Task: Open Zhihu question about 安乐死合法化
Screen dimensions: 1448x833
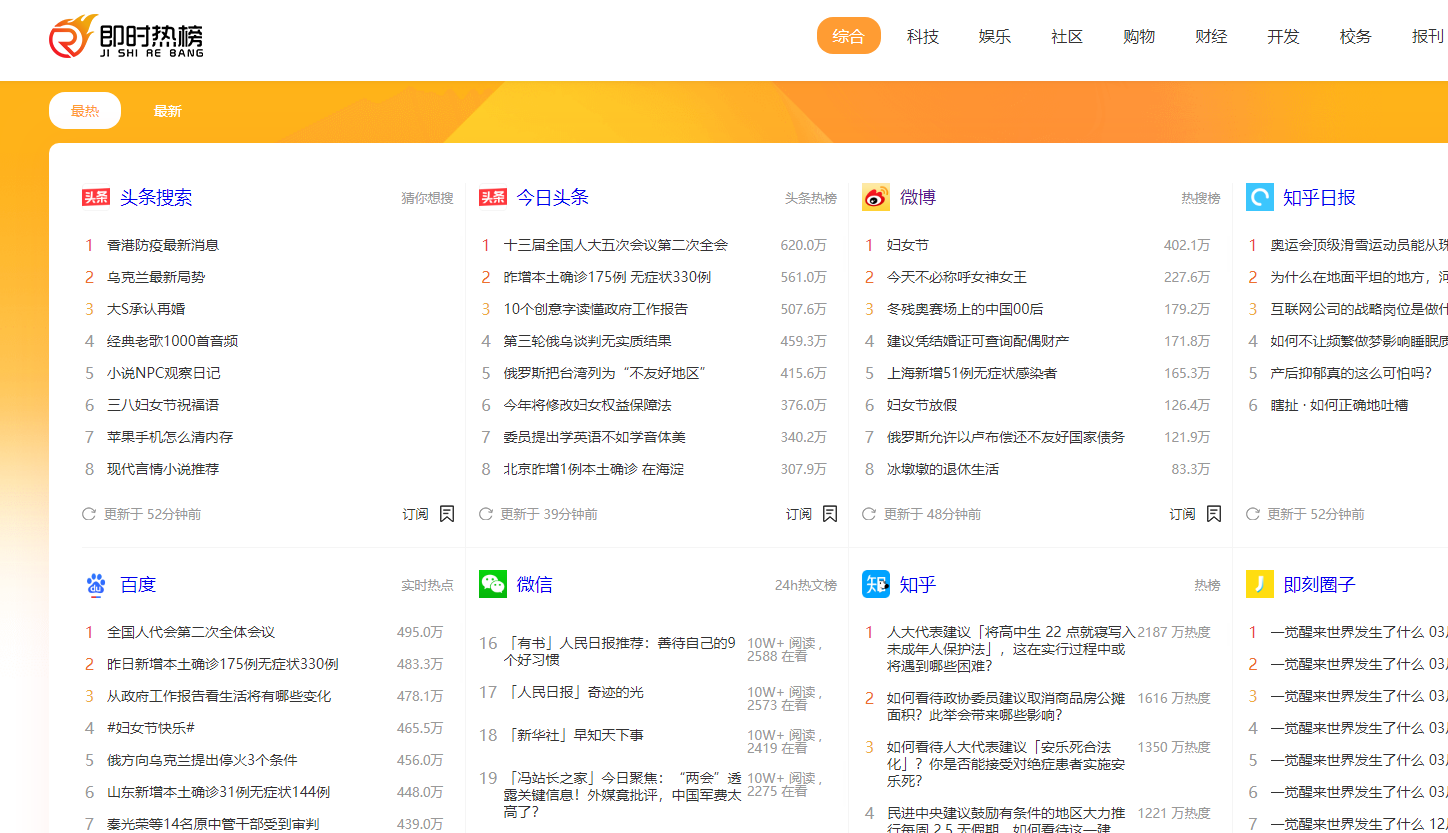Action: coord(1006,764)
